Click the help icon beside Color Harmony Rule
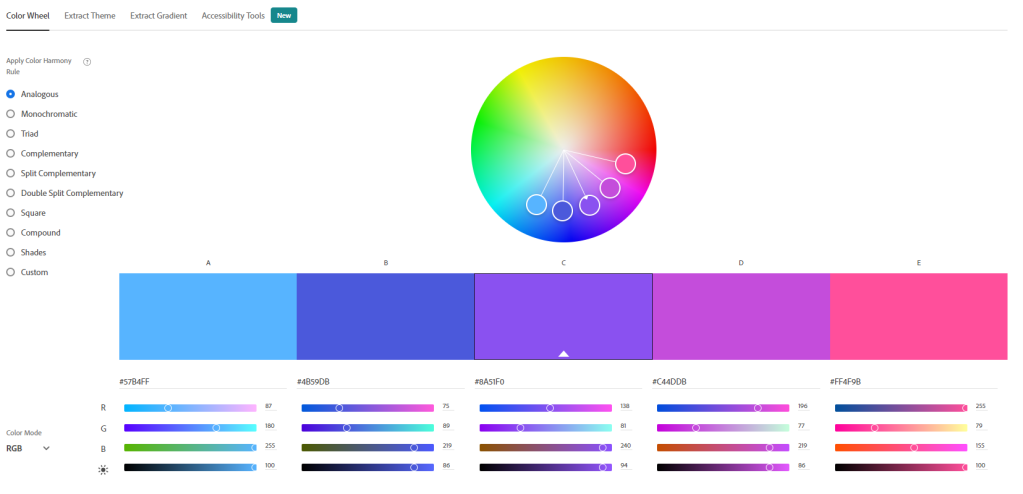The width and height of the screenshot is (1023, 494). [x=87, y=61]
